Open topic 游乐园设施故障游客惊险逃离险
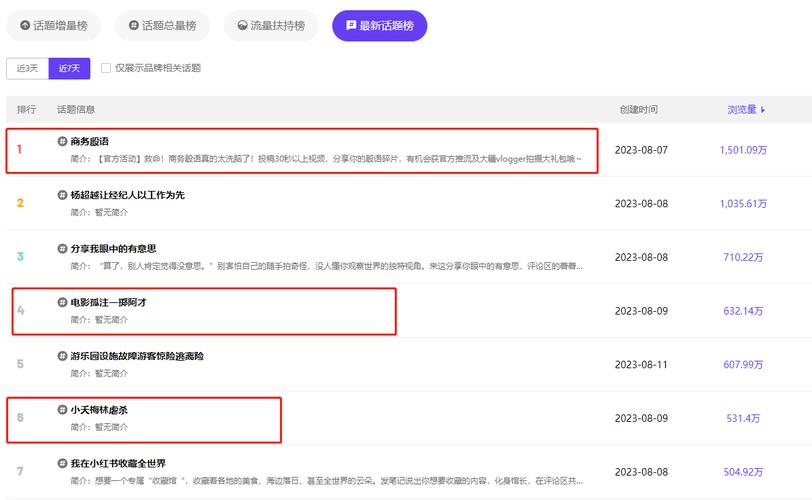 point(137,356)
